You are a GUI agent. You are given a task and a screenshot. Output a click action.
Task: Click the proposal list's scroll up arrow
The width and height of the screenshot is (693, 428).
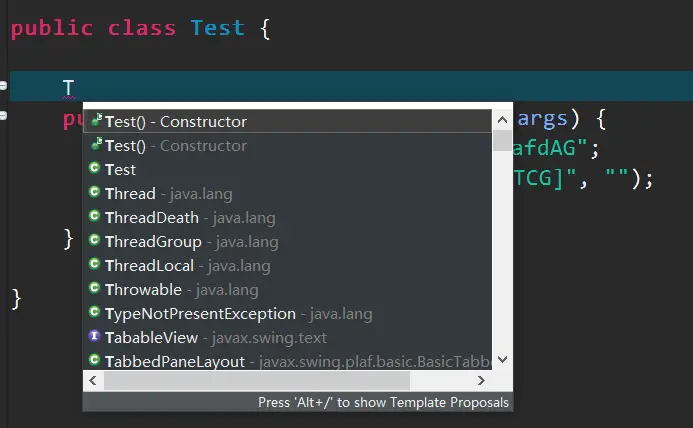(502, 119)
